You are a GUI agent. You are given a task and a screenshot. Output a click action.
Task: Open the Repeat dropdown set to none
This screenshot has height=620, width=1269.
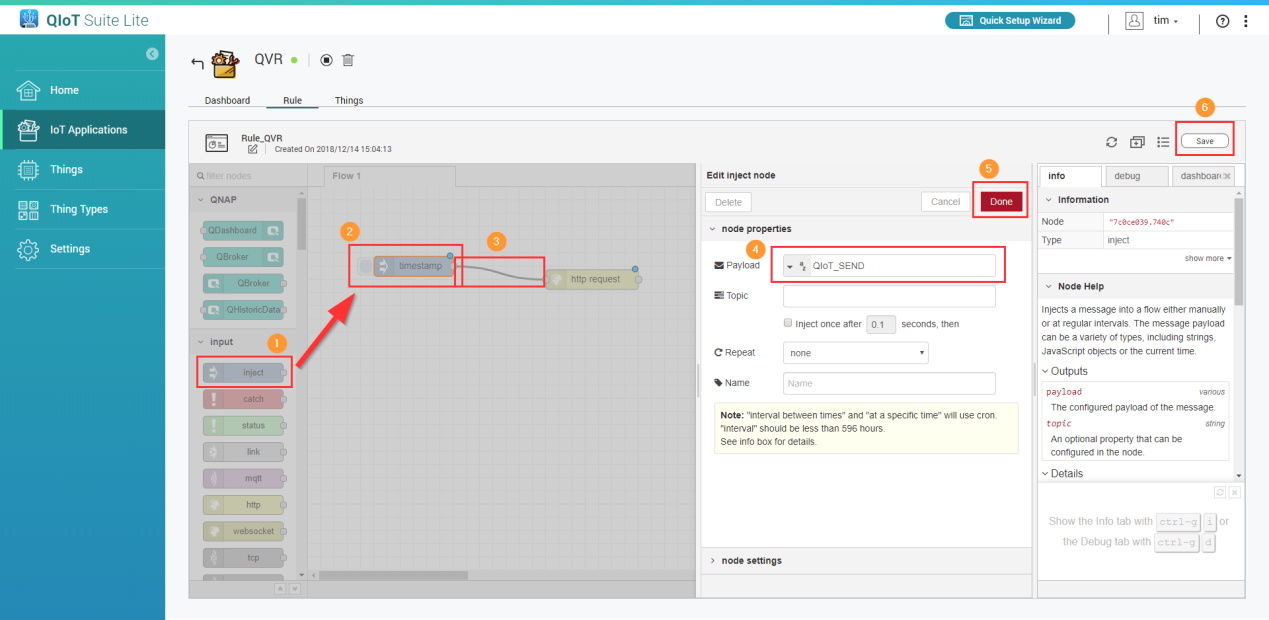click(x=856, y=353)
